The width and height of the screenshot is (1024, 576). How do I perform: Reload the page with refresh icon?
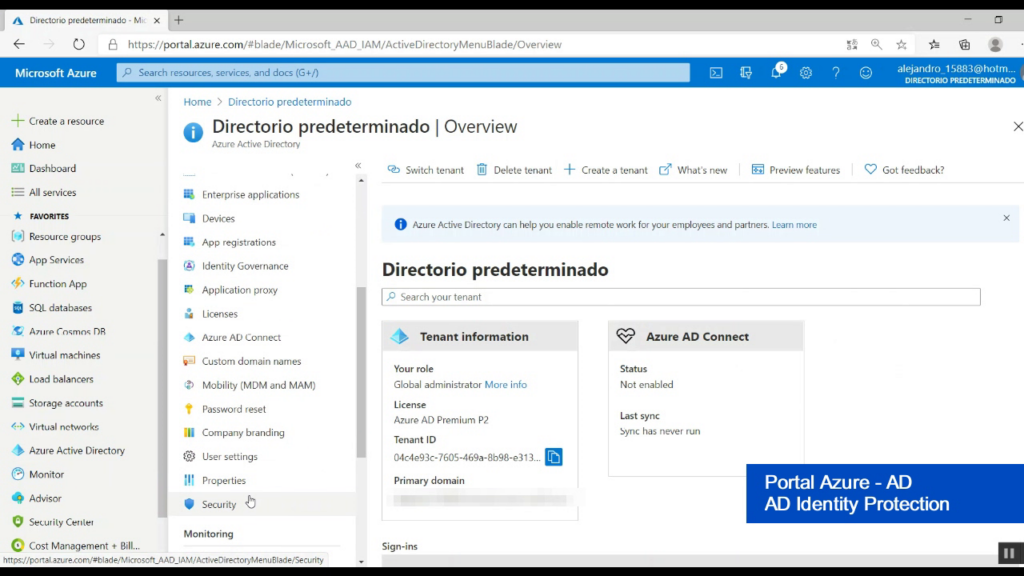click(x=78, y=44)
